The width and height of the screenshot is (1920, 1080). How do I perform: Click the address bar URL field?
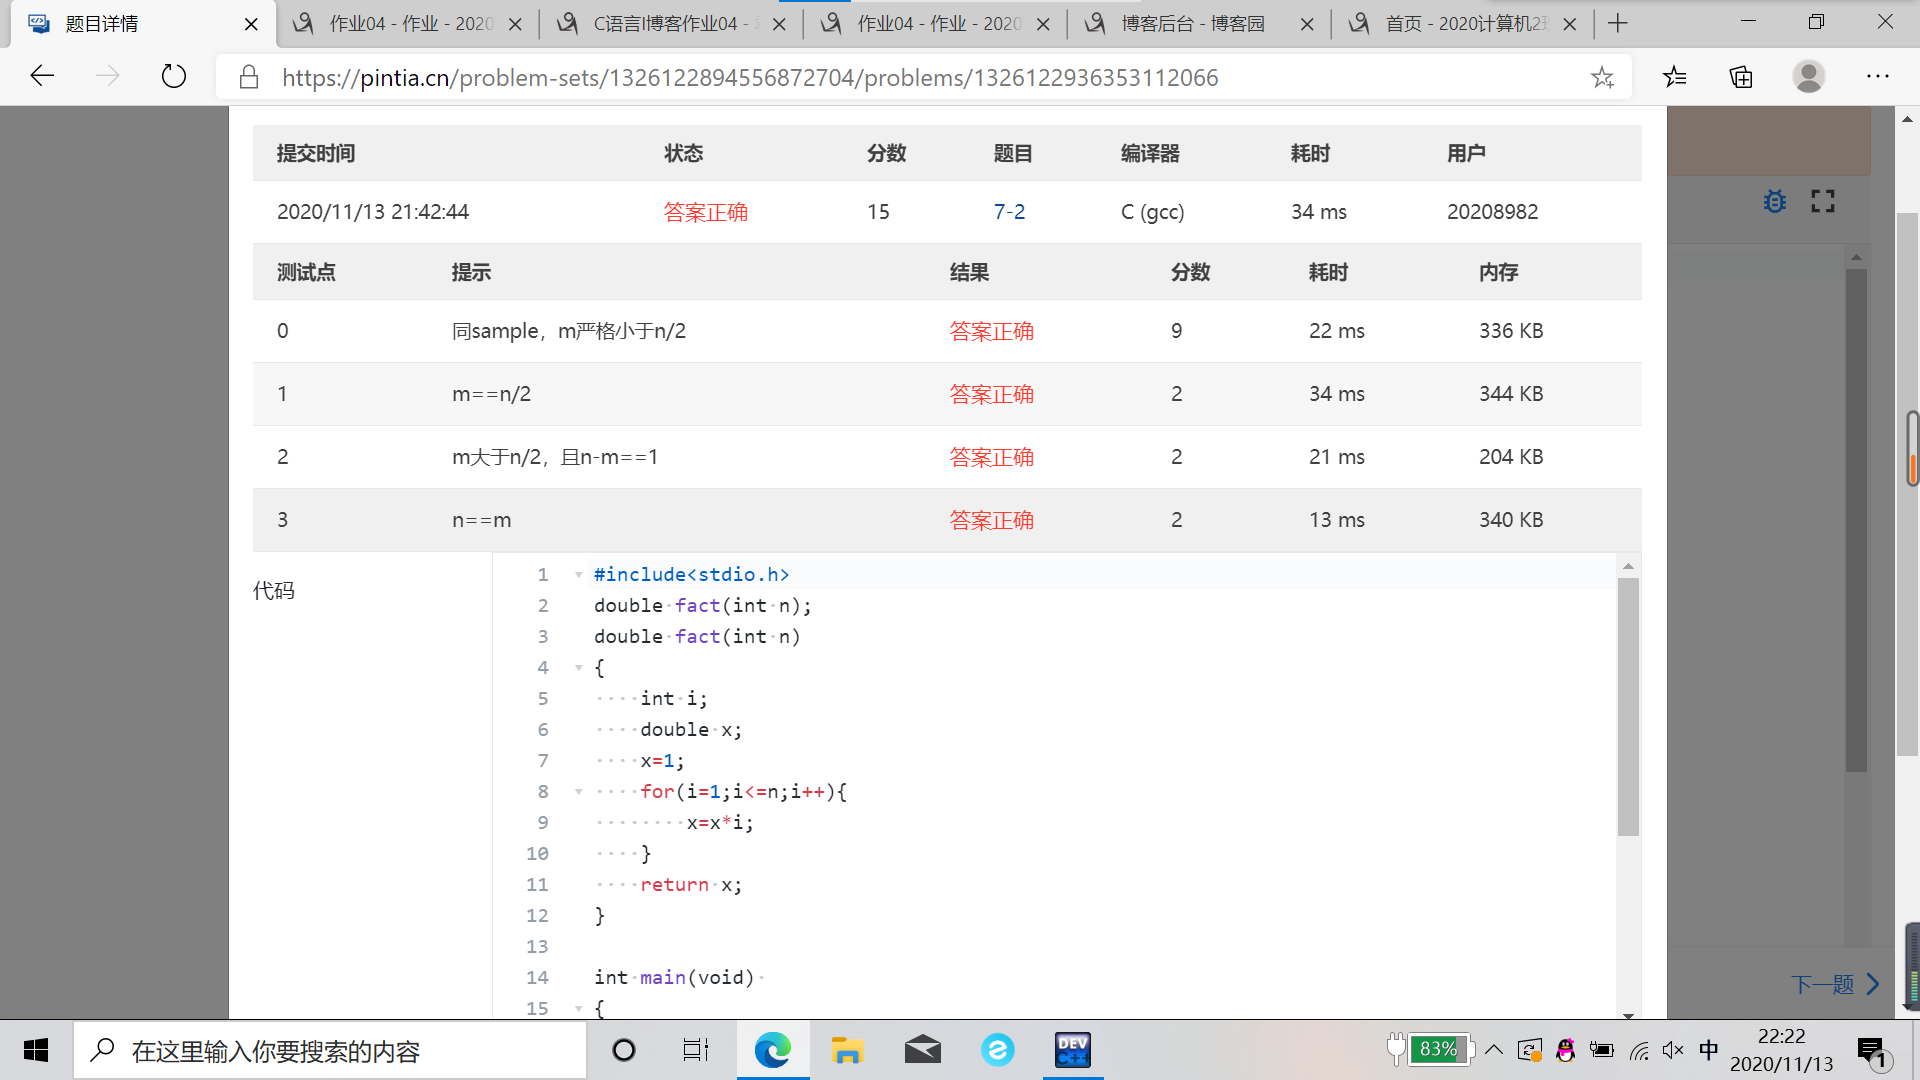pyautogui.click(x=750, y=77)
